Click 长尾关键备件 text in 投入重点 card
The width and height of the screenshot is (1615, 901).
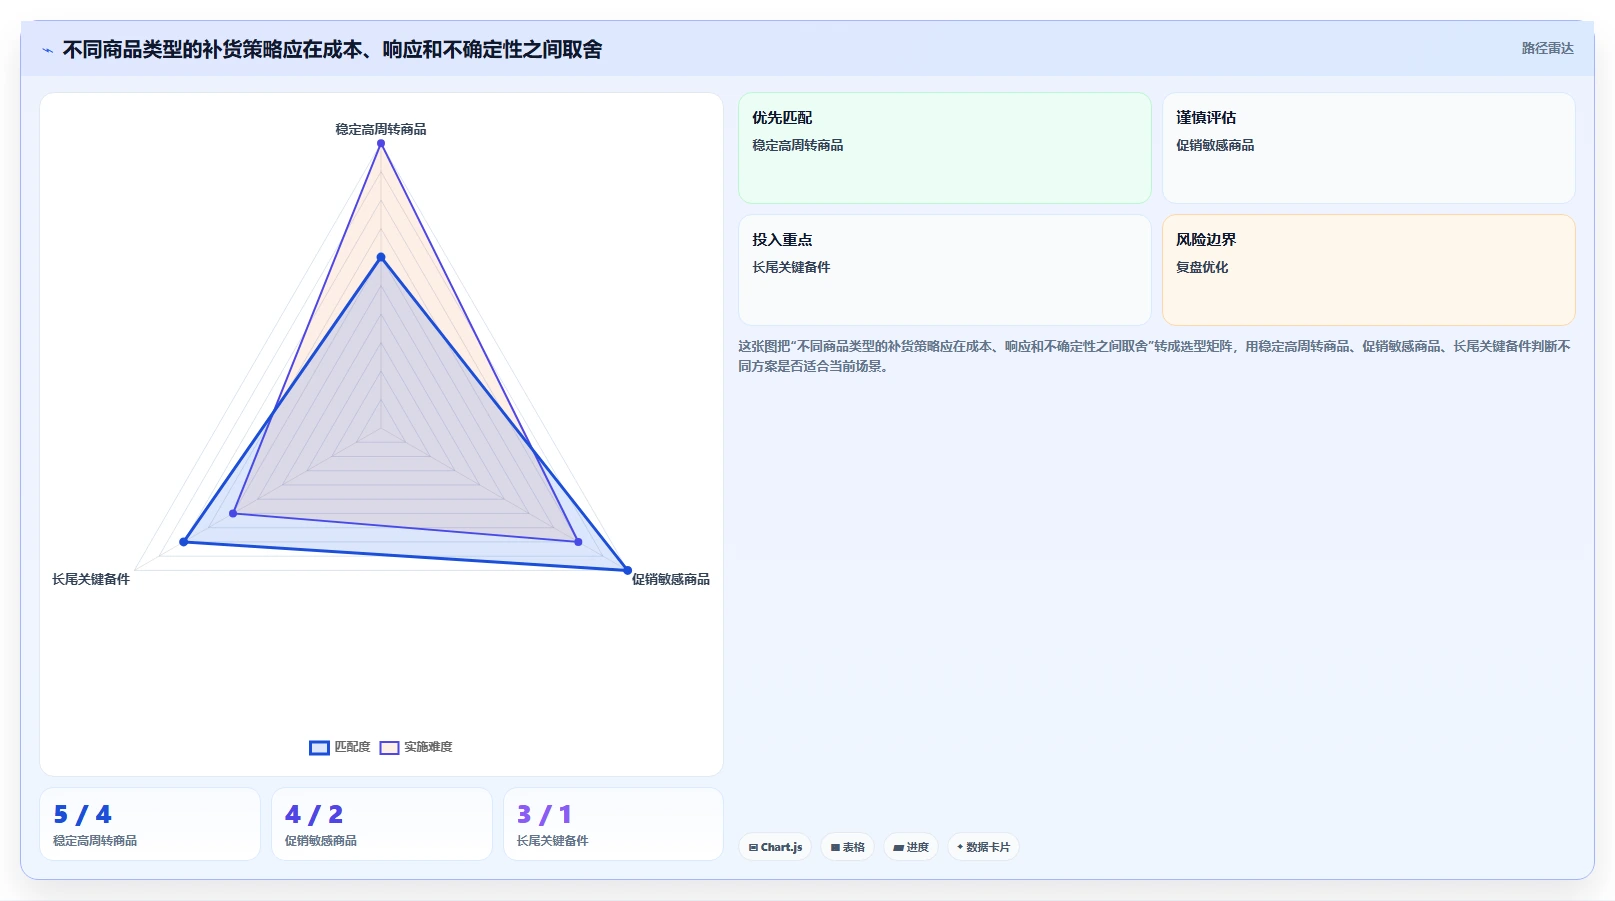pyautogui.click(x=791, y=267)
